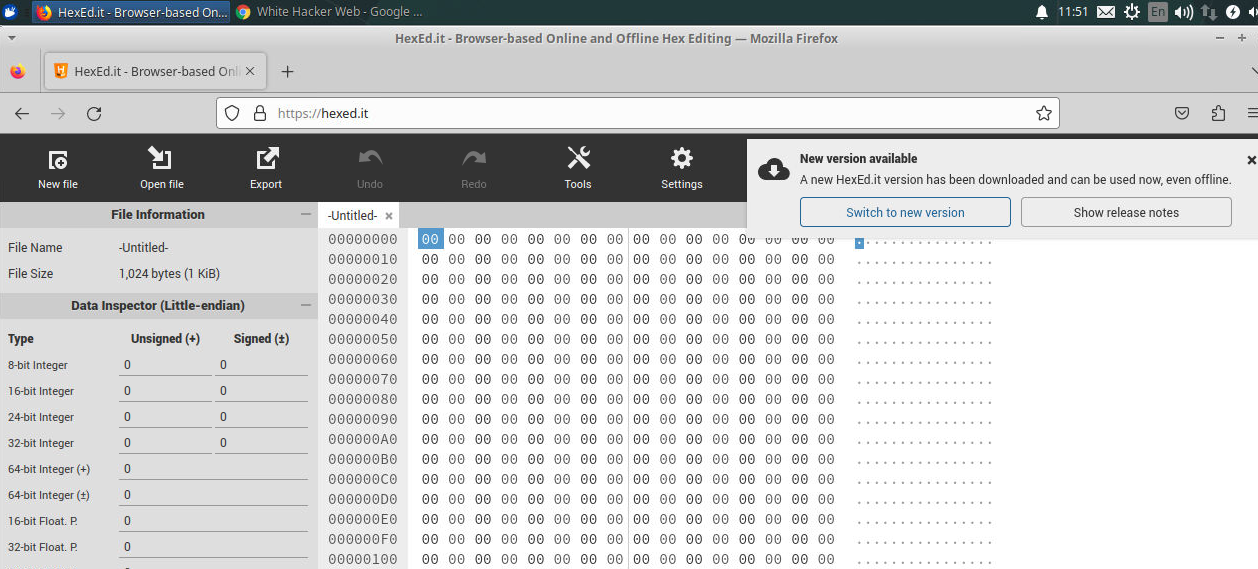The image size is (1258, 569).
Task: Collapse the Data Inspector panel
Action: point(306,305)
